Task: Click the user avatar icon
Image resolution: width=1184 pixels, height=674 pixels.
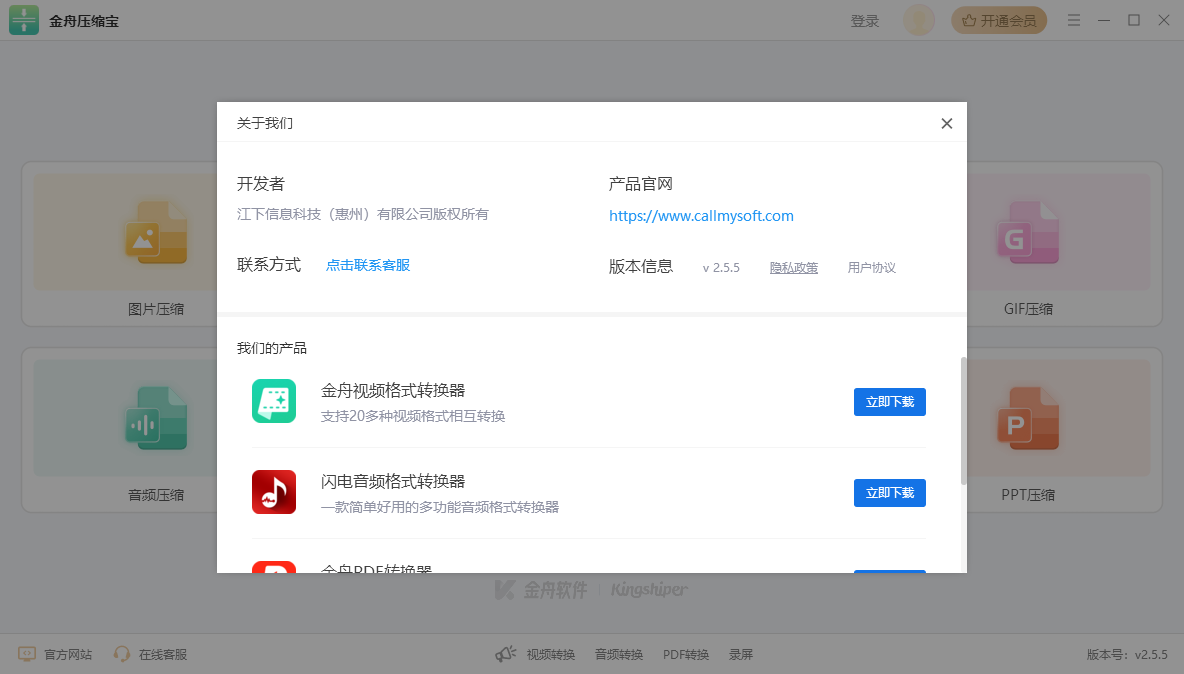Action: coord(918,21)
